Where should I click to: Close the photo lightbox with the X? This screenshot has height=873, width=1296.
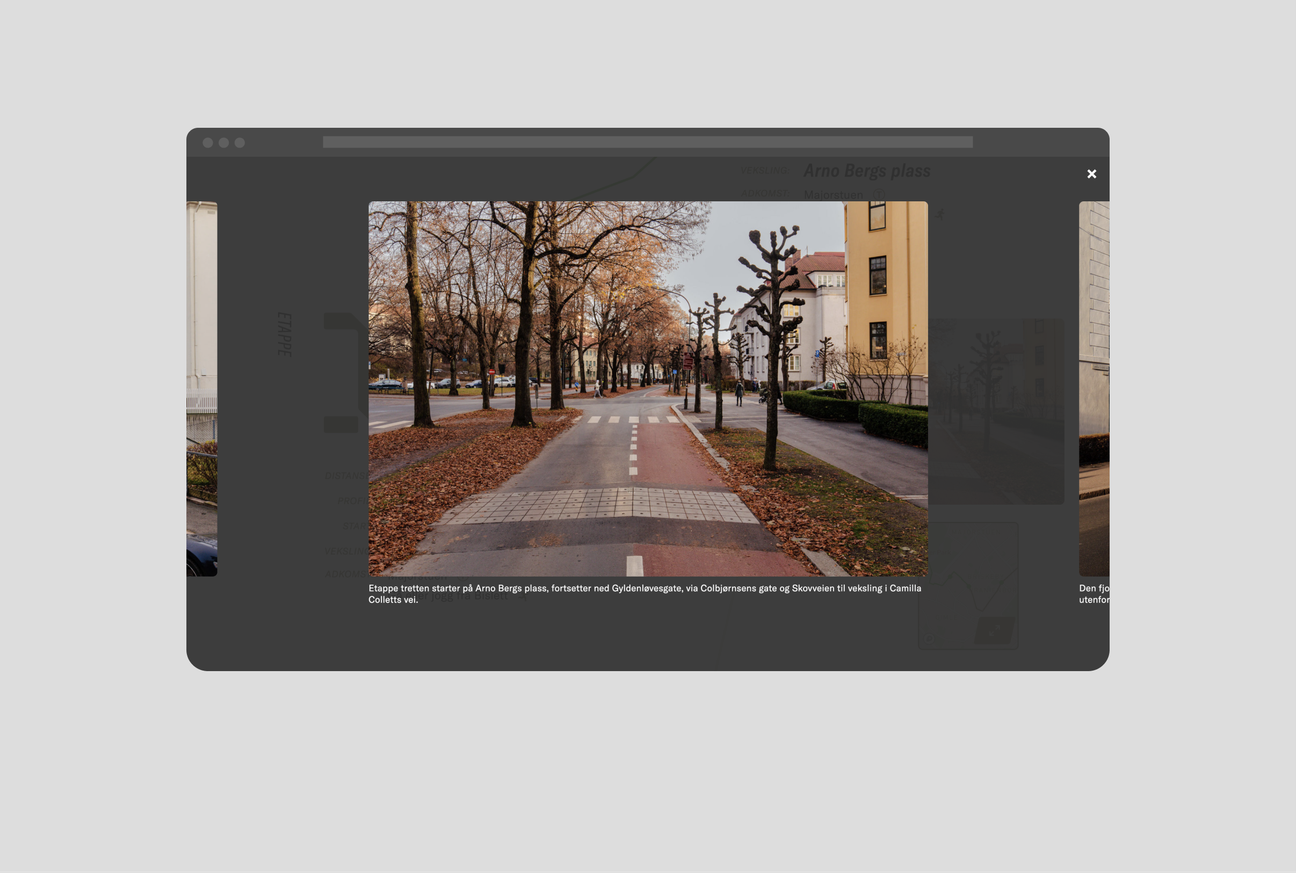pyautogui.click(x=1091, y=174)
